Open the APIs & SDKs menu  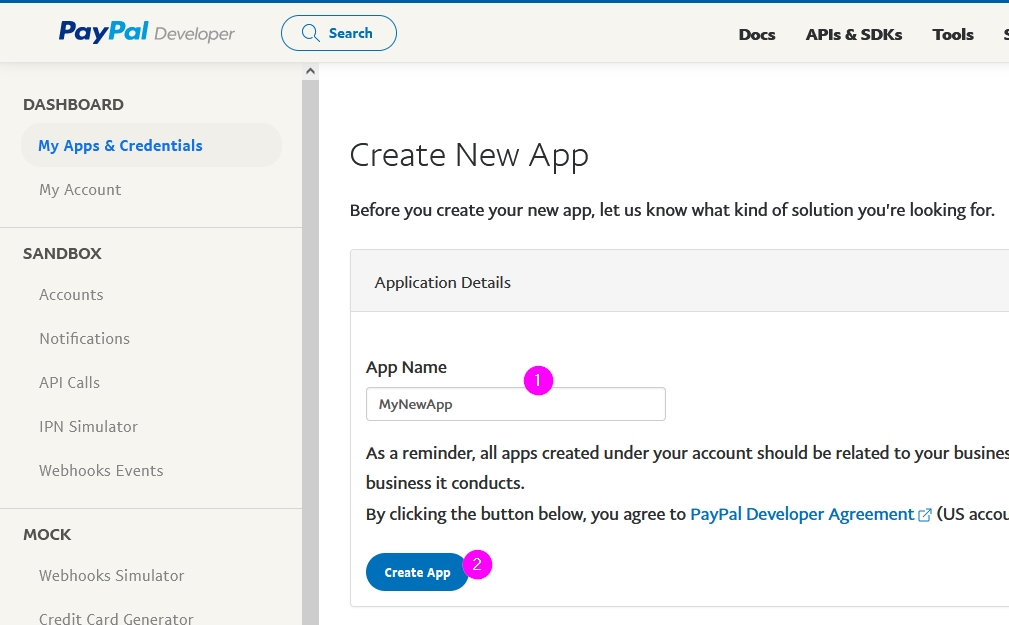pyautogui.click(x=854, y=35)
